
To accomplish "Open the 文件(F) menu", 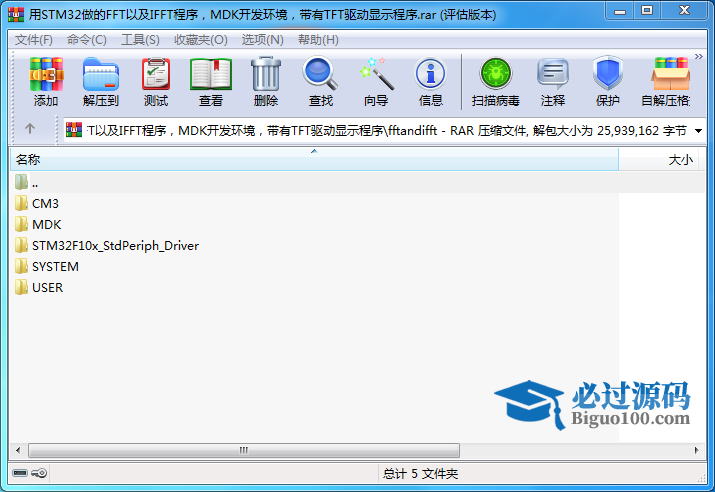I will (34, 40).
